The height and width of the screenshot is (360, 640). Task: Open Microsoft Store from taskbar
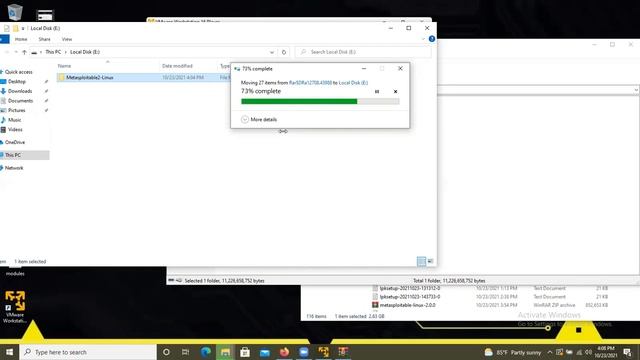[x=245, y=352]
